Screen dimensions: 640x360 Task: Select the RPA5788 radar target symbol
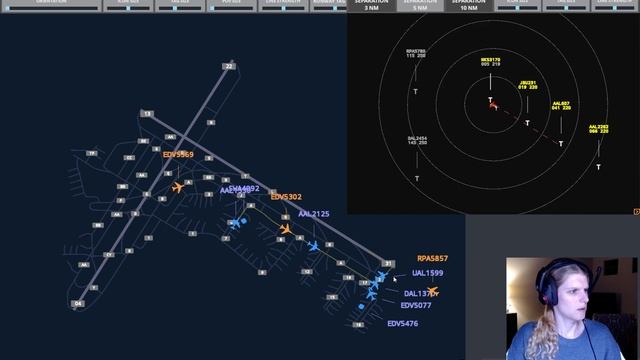click(416, 92)
